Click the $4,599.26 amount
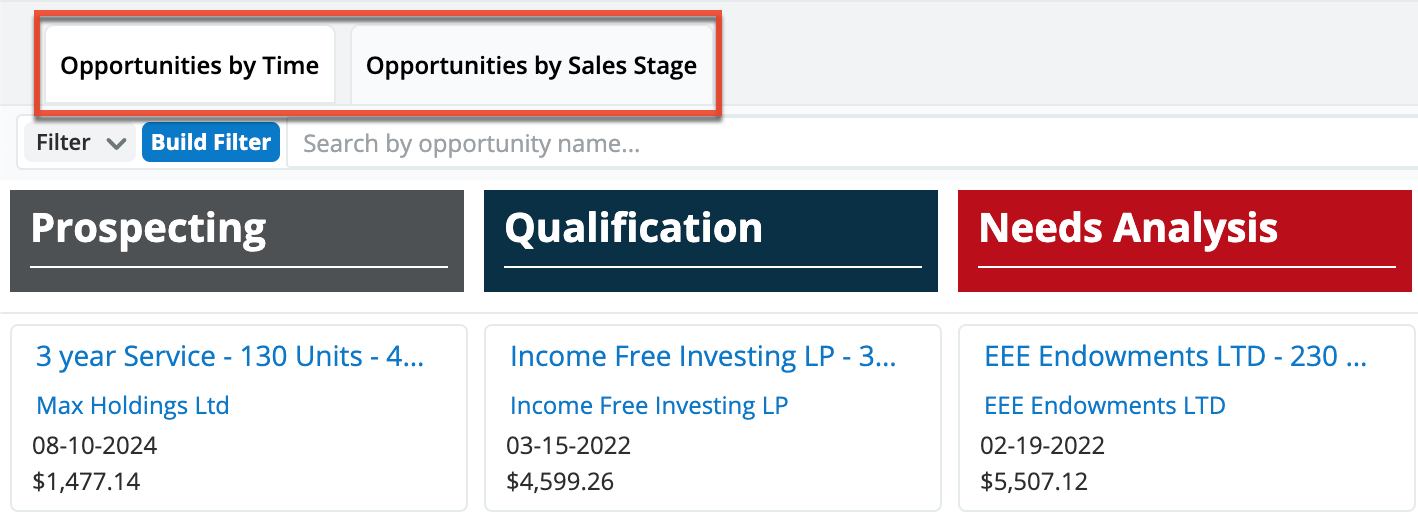 [x=560, y=482]
